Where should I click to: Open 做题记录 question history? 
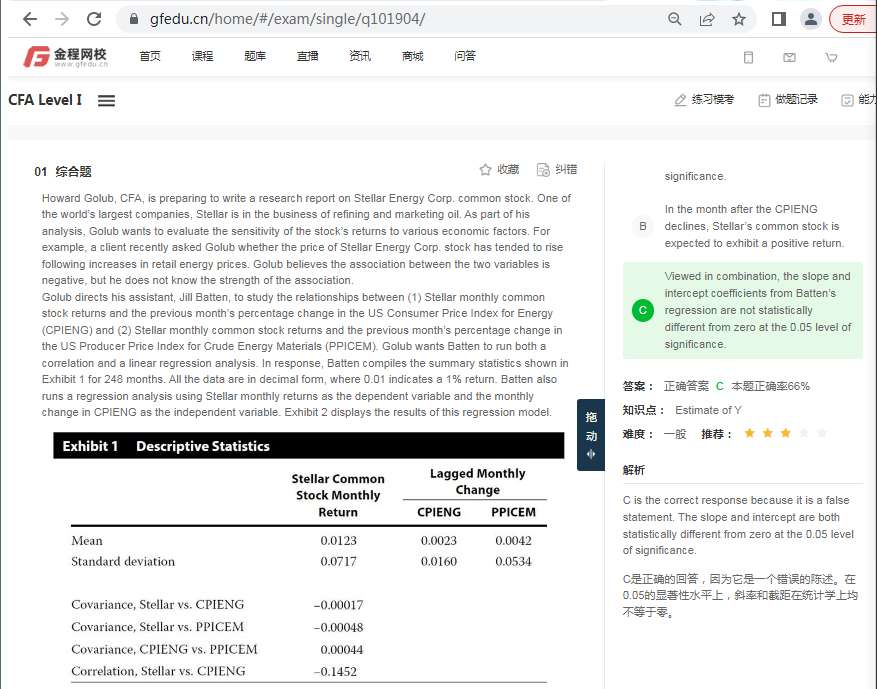[x=788, y=100]
